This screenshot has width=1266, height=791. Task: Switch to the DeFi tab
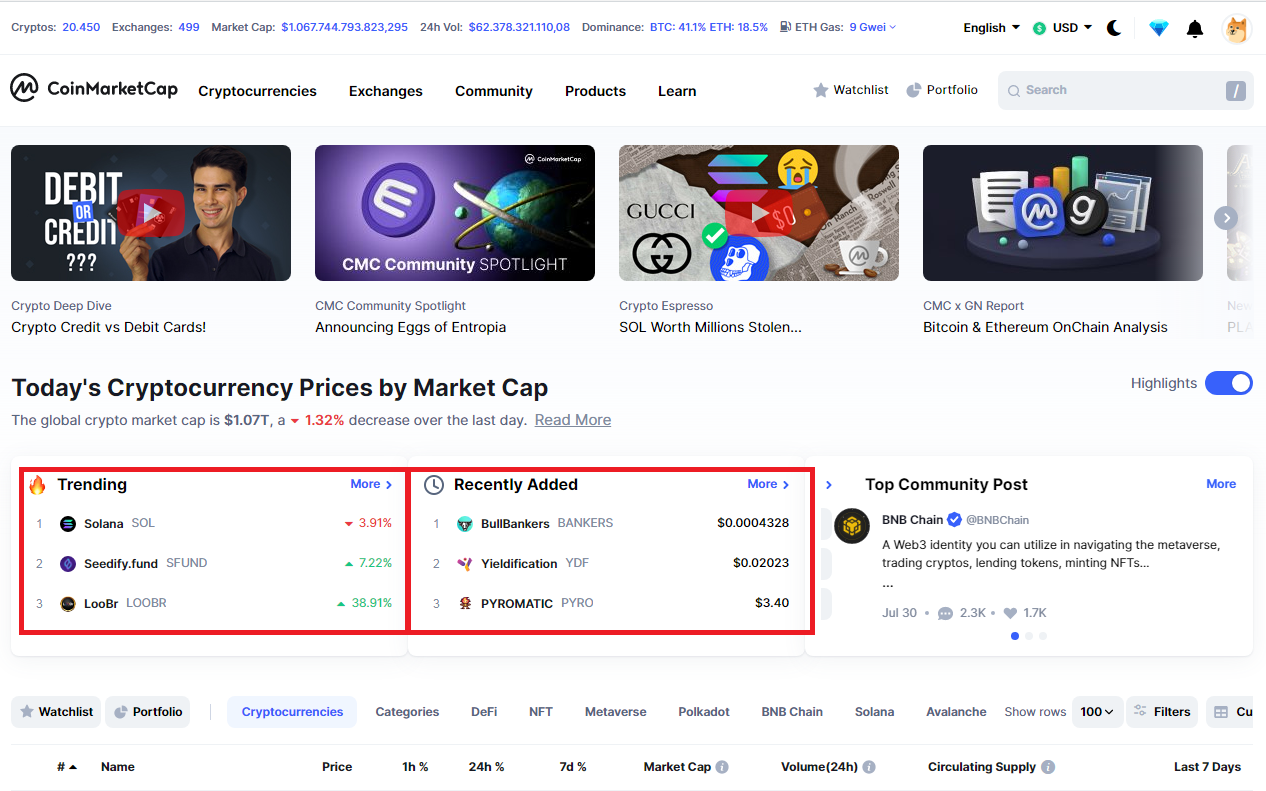coord(484,712)
